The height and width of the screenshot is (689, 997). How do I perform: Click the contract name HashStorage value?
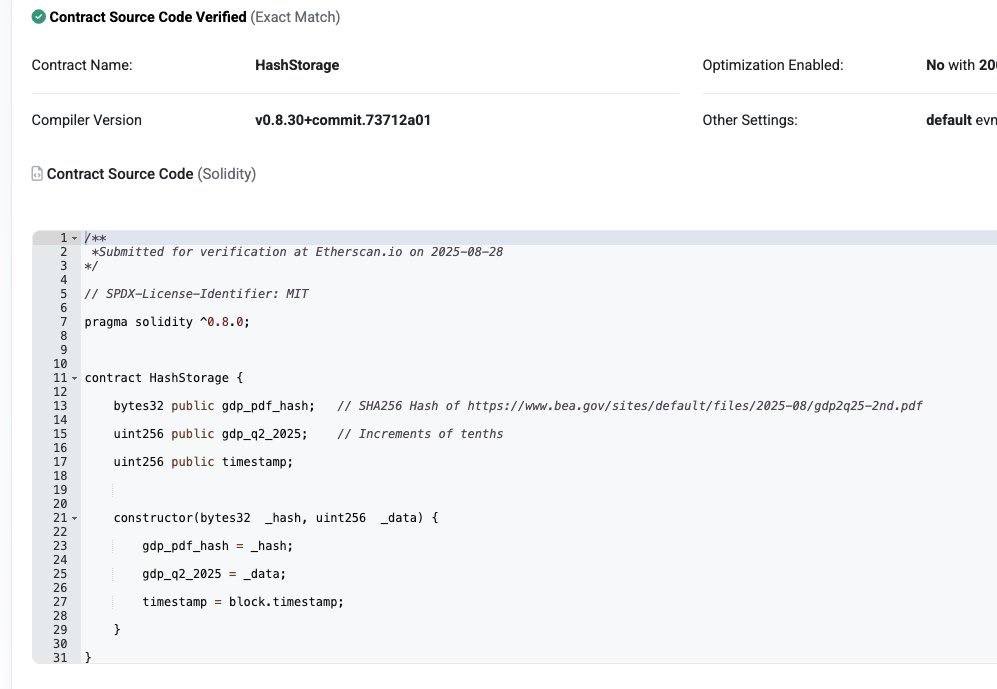click(297, 65)
